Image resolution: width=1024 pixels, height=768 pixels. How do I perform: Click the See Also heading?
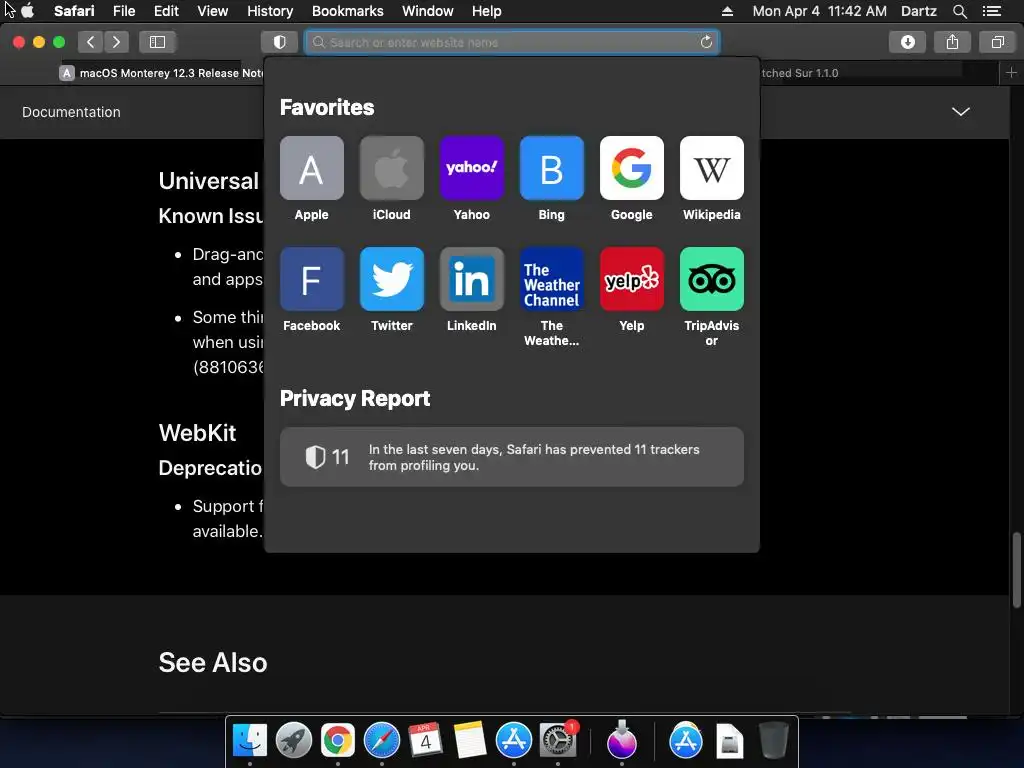click(213, 662)
